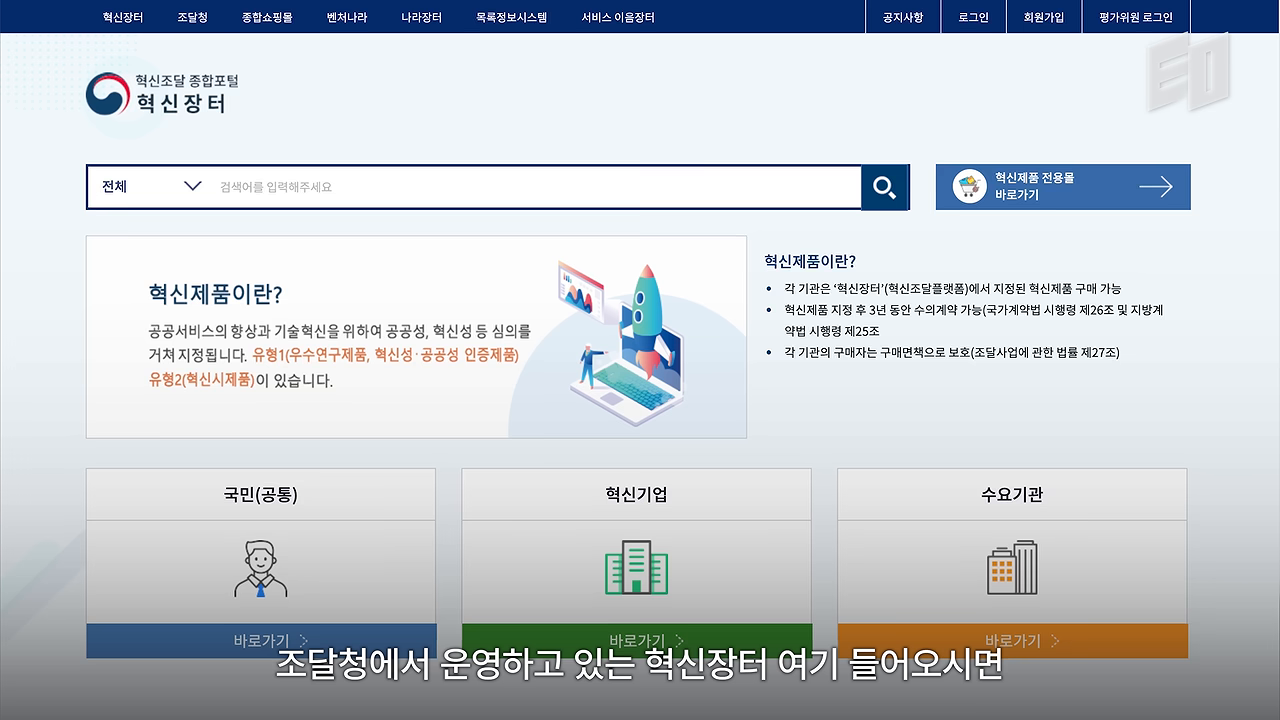This screenshot has width=1280, height=720.
Task: Open 혁신장터 in the top navigation
Action: [x=123, y=17]
